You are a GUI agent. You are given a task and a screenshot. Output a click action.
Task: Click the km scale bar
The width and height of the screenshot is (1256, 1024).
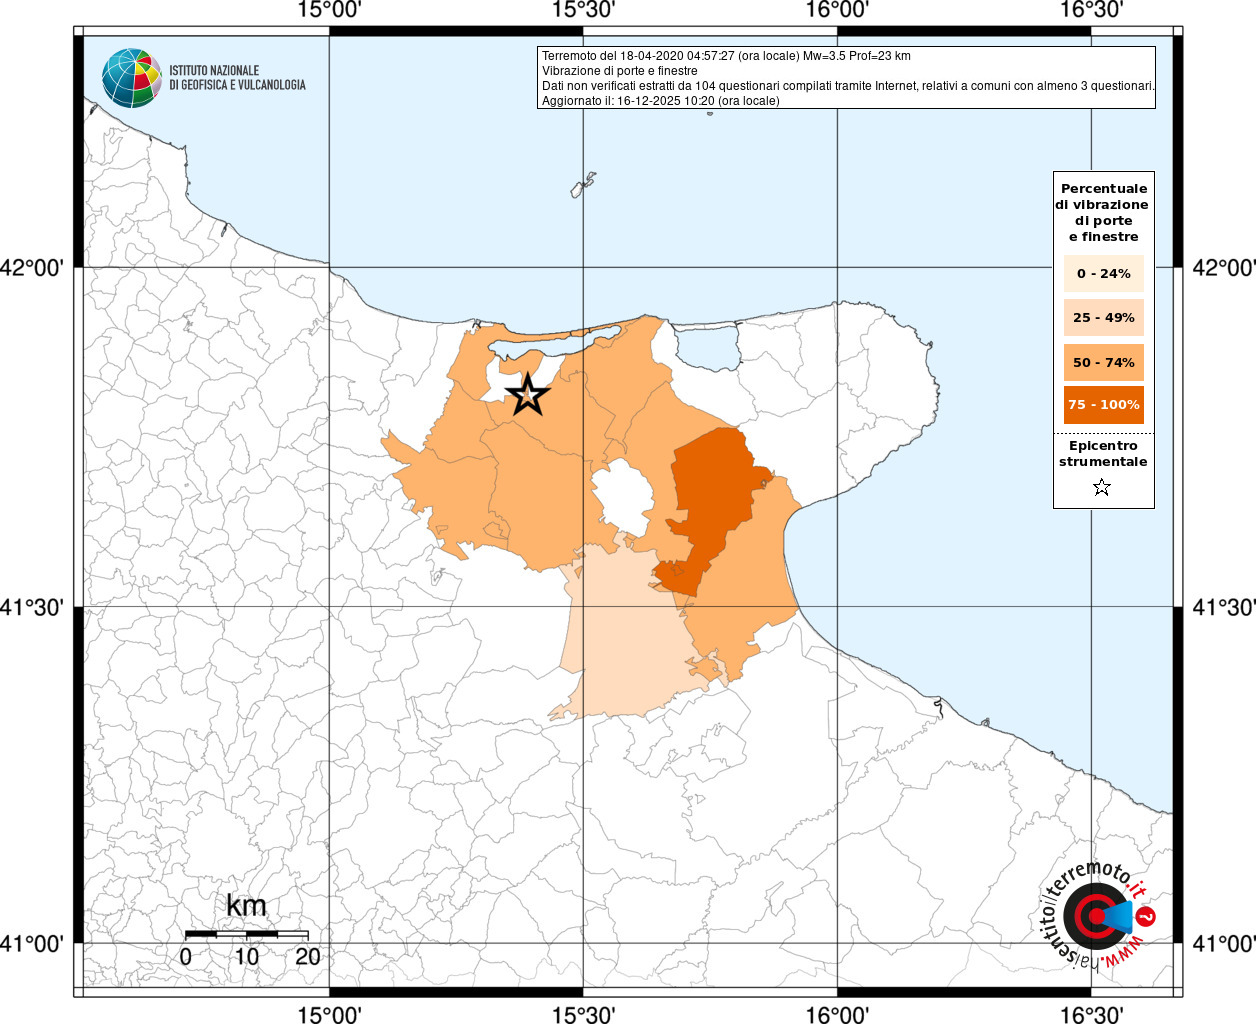click(x=246, y=934)
